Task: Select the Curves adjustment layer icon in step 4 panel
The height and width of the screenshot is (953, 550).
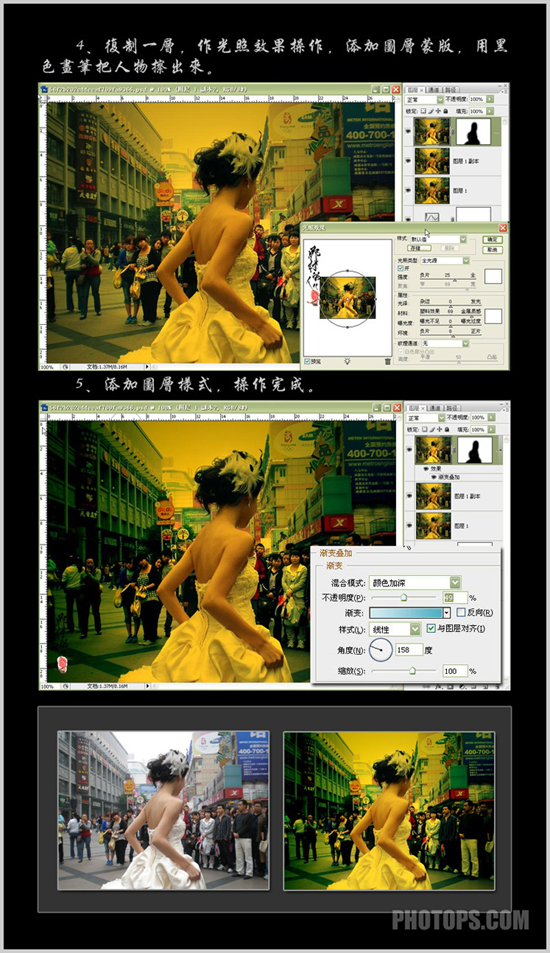Action: coord(432,217)
